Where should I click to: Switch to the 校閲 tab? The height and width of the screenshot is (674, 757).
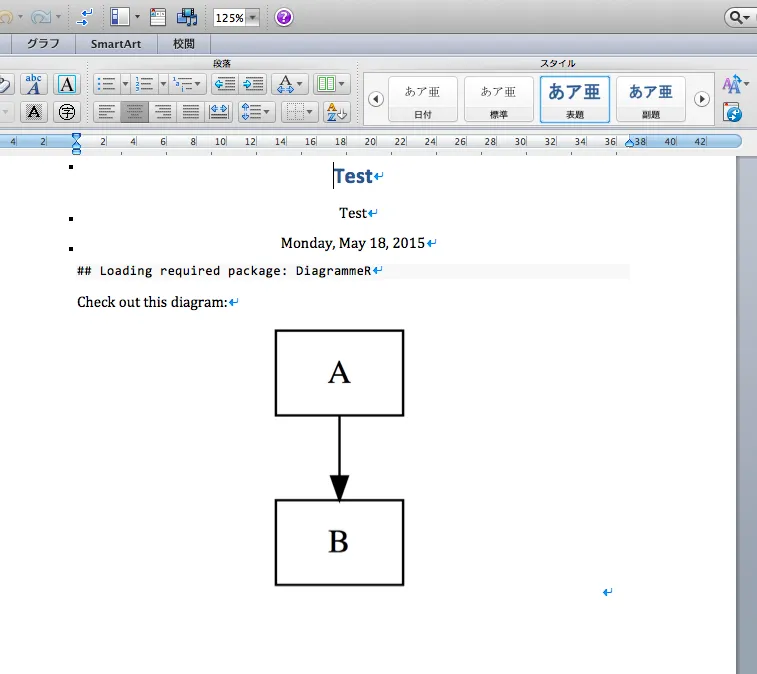[184, 44]
